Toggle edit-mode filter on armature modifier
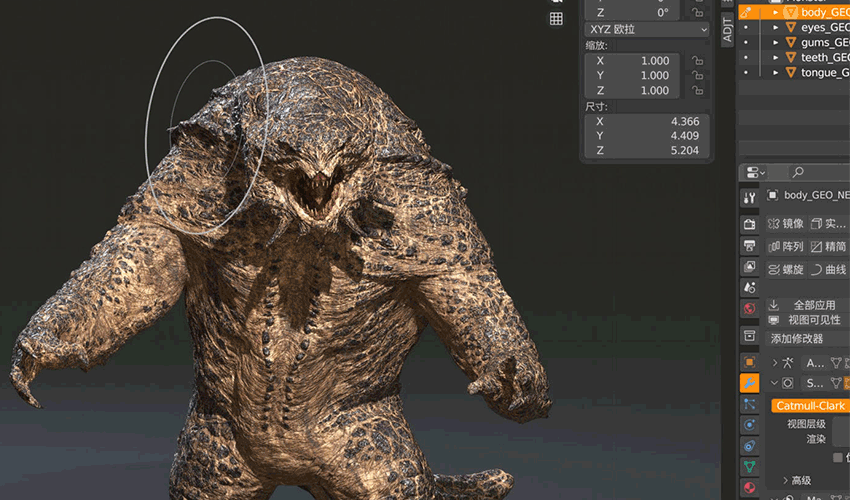The image size is (850, 500). point(836,362)
